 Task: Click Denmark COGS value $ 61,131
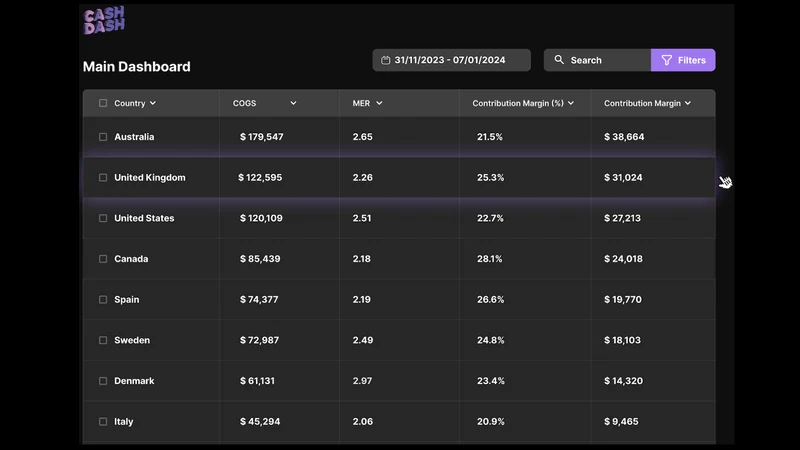[x=258, y=381]
